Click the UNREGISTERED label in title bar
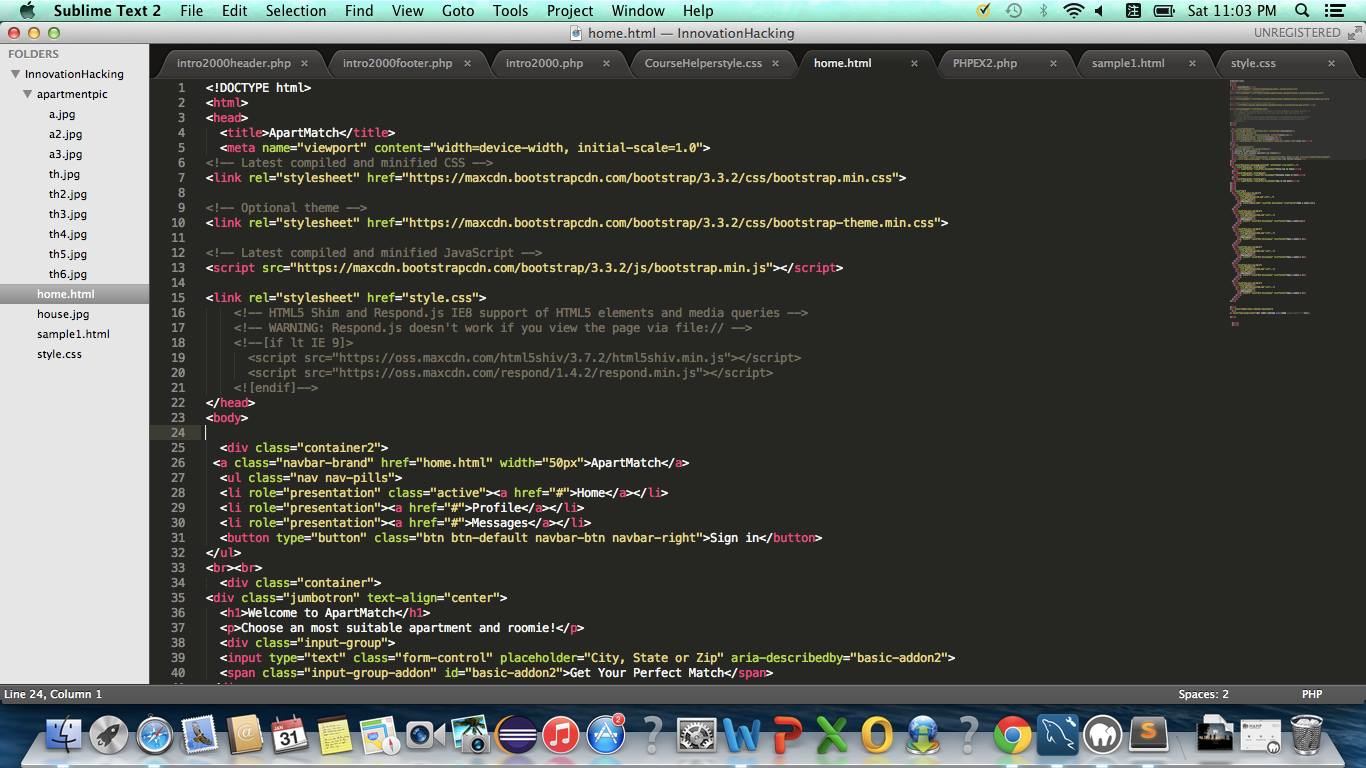Viewport: 1366px width, 768px height. [x=1297, y=33]
